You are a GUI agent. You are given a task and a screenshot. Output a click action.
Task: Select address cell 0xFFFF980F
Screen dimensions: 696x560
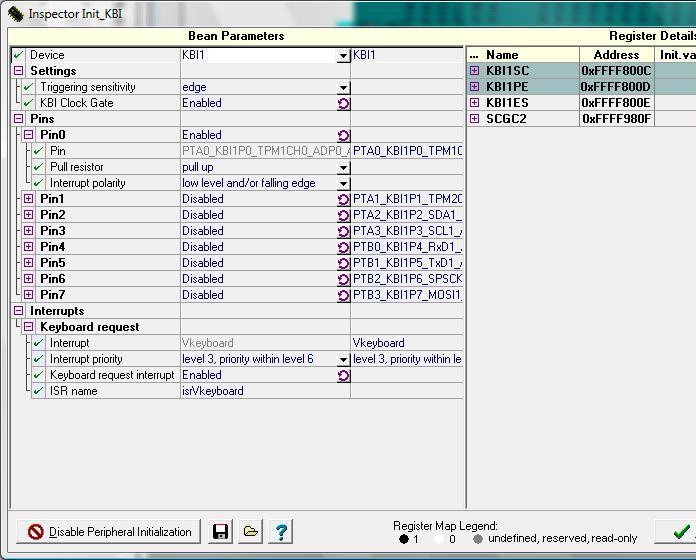click(617, 118)
